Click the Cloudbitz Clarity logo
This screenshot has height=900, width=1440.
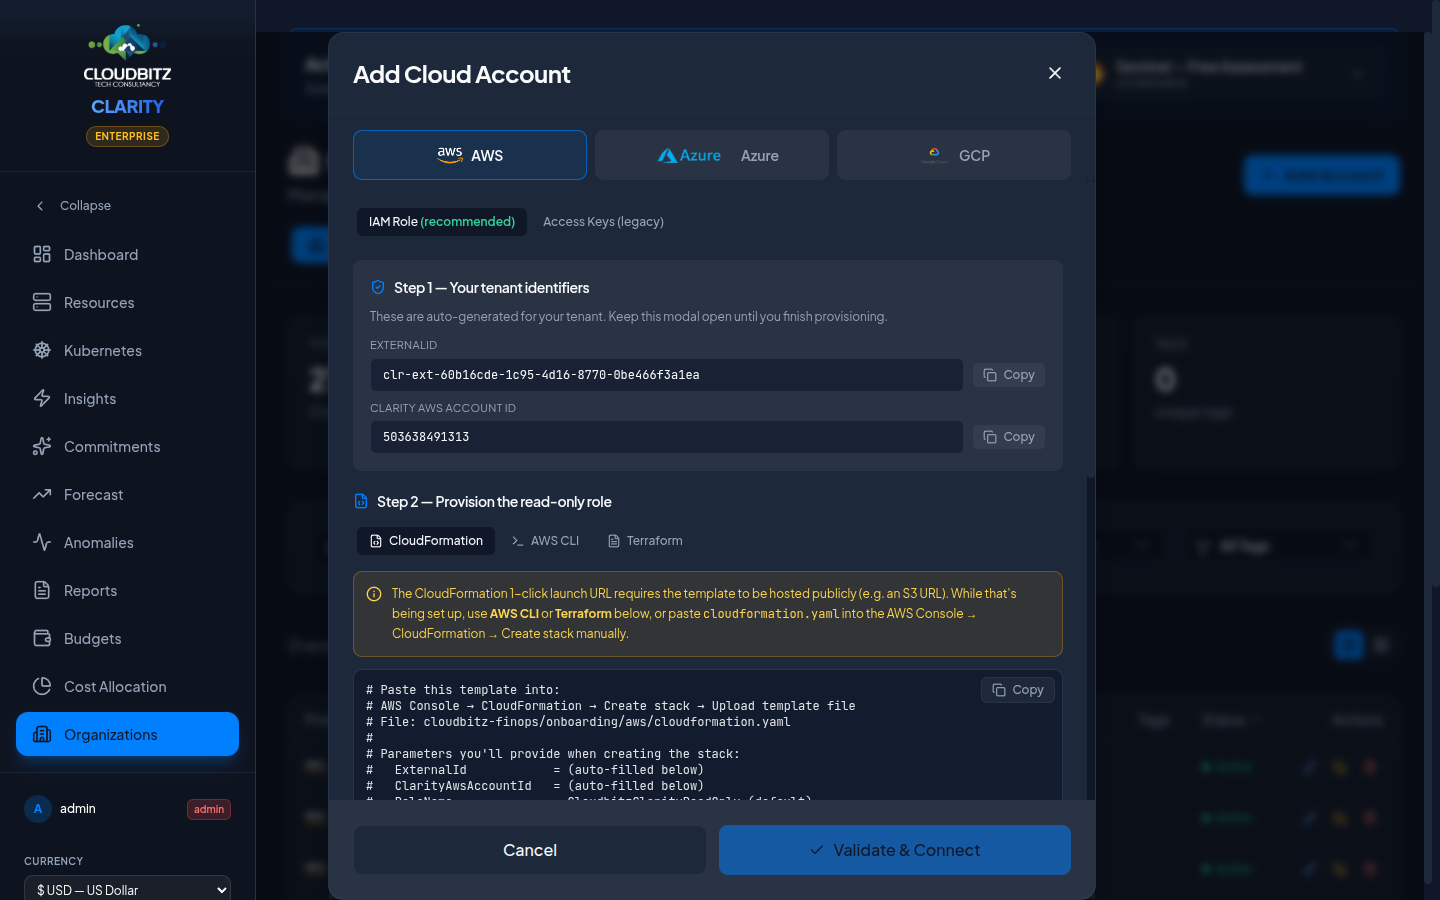(x=127, y=70)
